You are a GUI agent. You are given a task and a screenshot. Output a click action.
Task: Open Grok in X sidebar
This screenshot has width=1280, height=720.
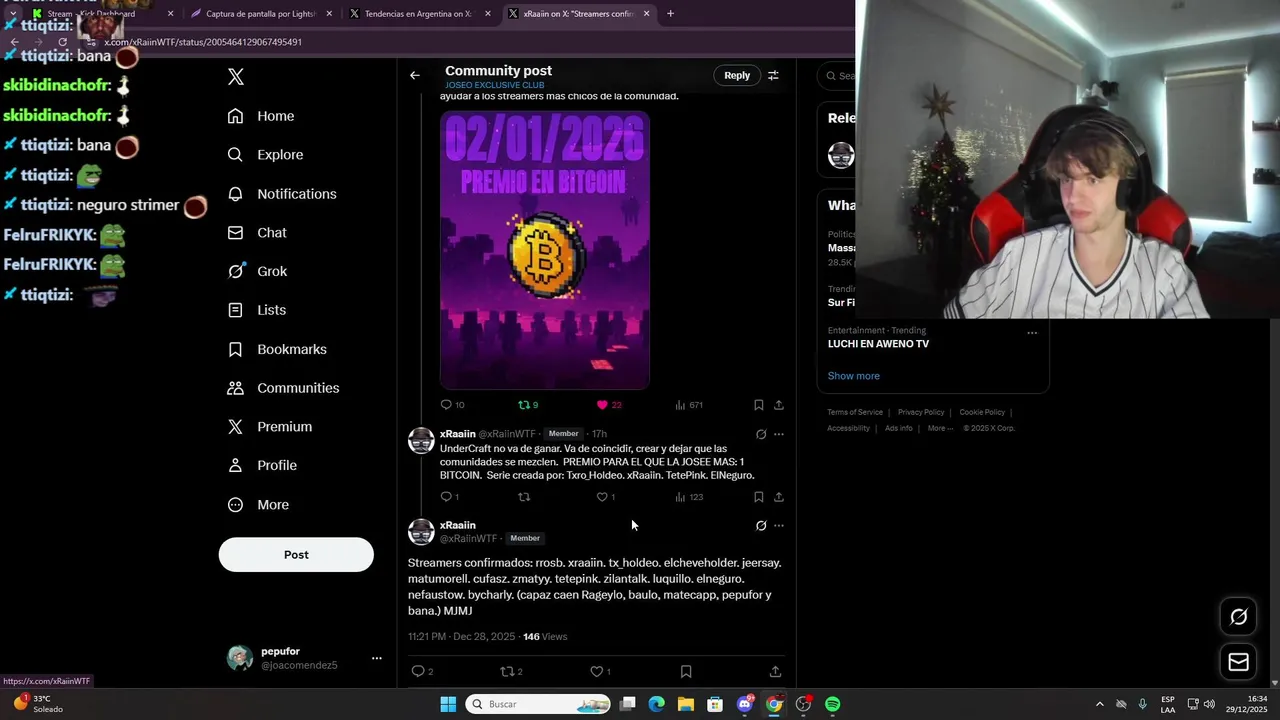tap(256, 271)
